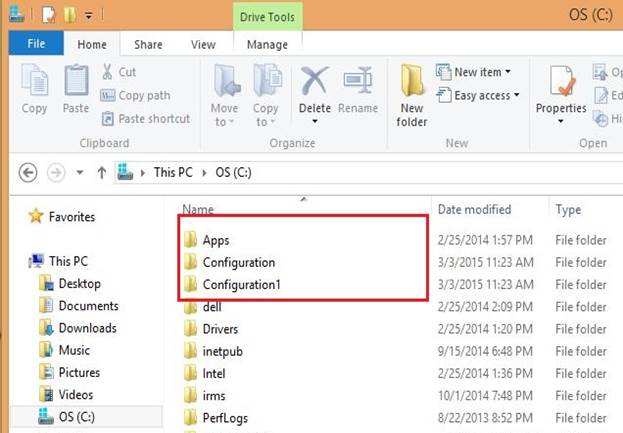Viewport: 623px width, 433px height.
Task: Click the Music library icon
Action: (46, 350)
